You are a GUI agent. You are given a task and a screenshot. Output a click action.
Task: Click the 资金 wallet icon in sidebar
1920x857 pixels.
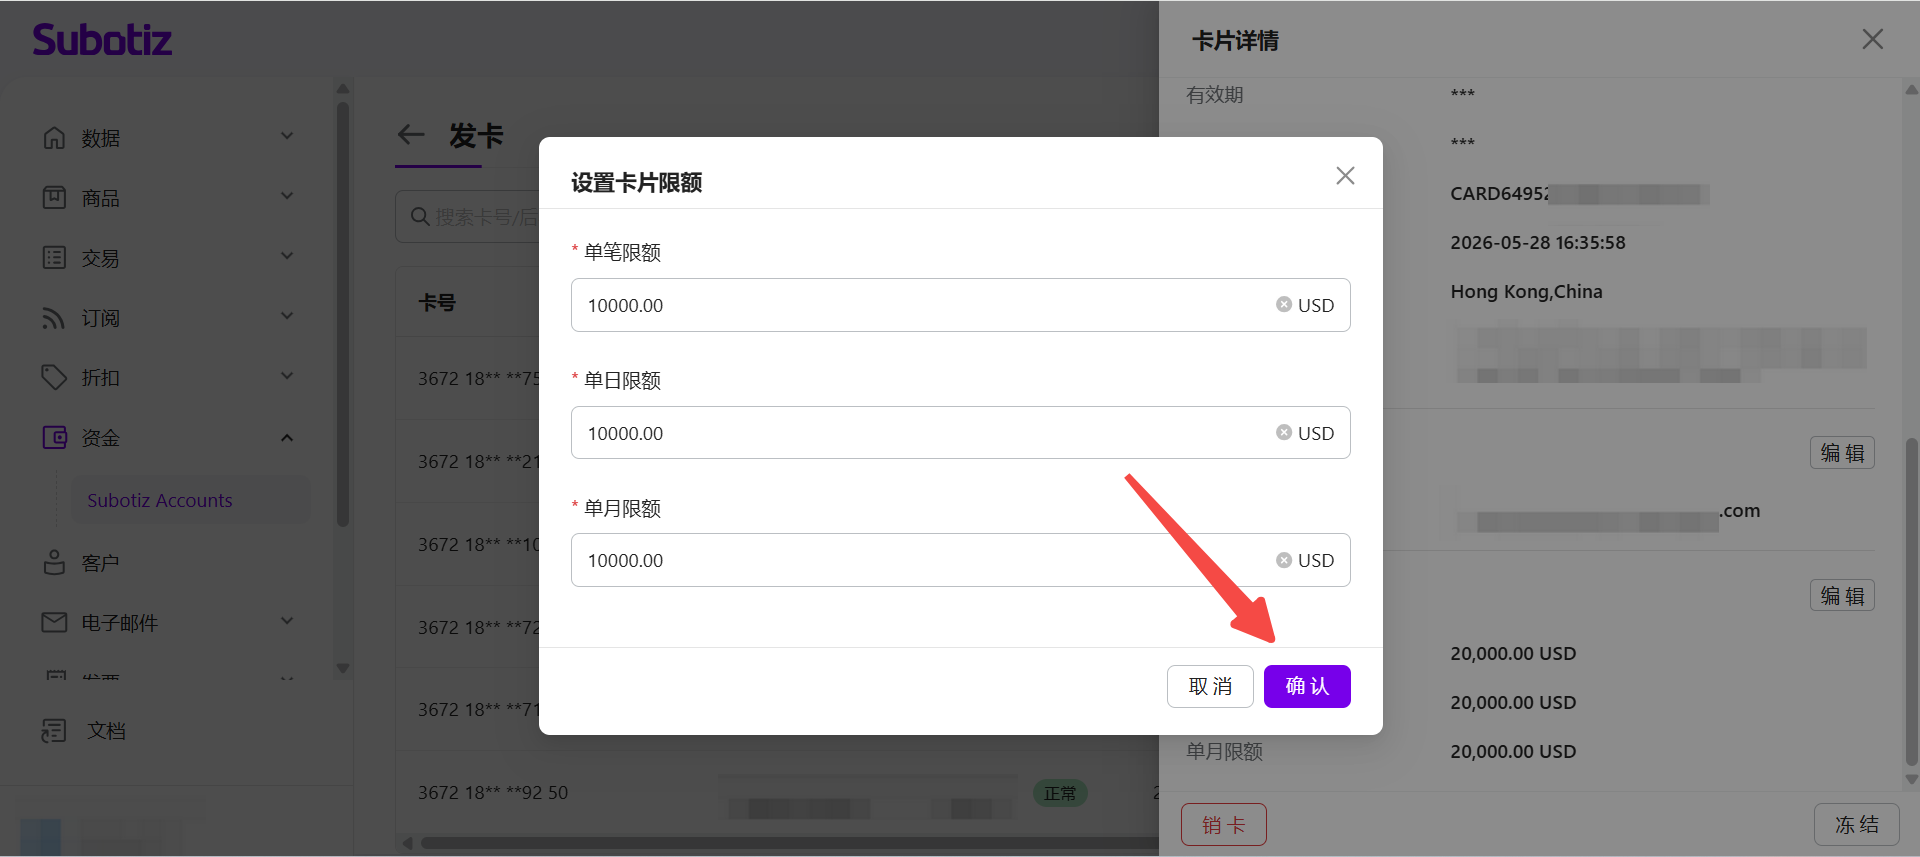54,438
